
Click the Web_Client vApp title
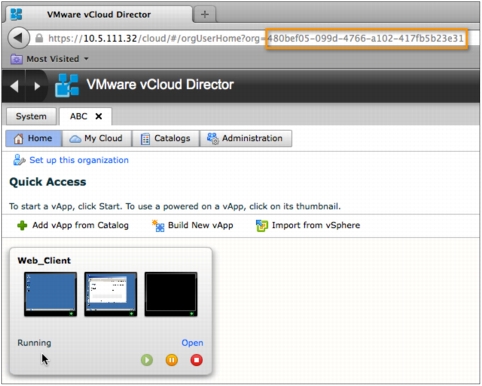click(44, 261)
